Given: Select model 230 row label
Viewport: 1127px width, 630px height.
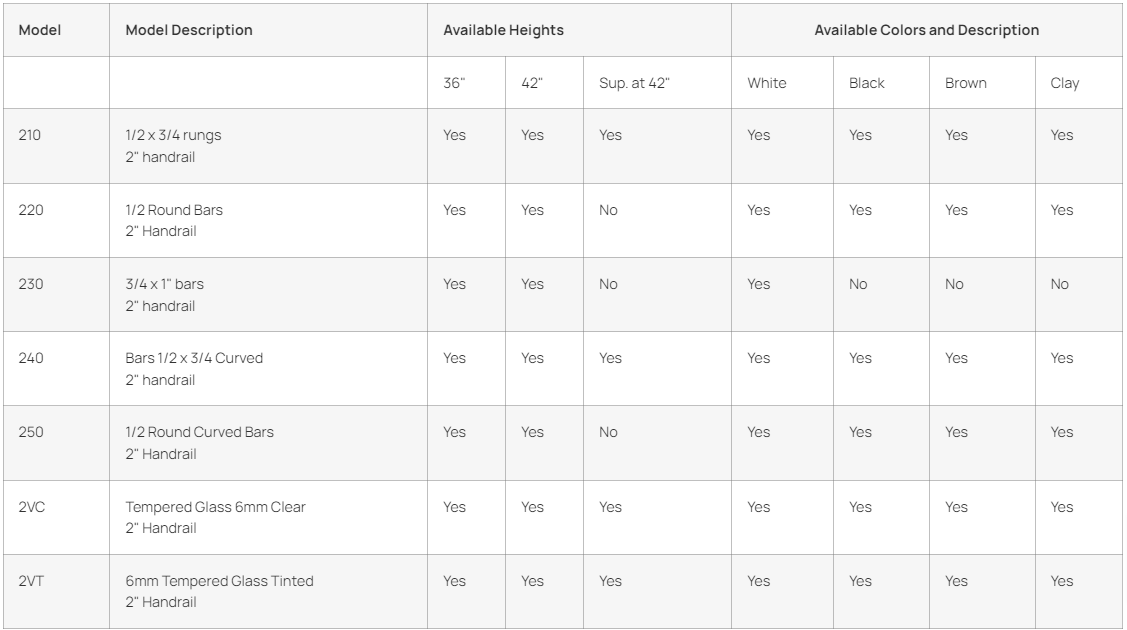Looking at the screenshot, I should point(31,284).
